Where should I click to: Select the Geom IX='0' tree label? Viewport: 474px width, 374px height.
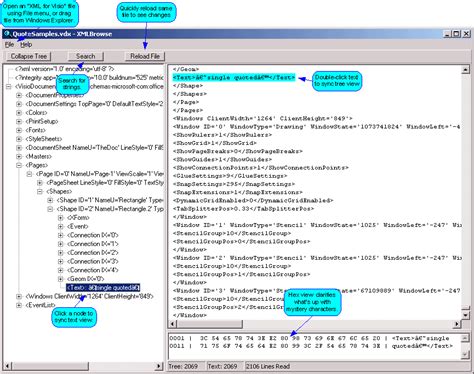[x=86, y=279]
